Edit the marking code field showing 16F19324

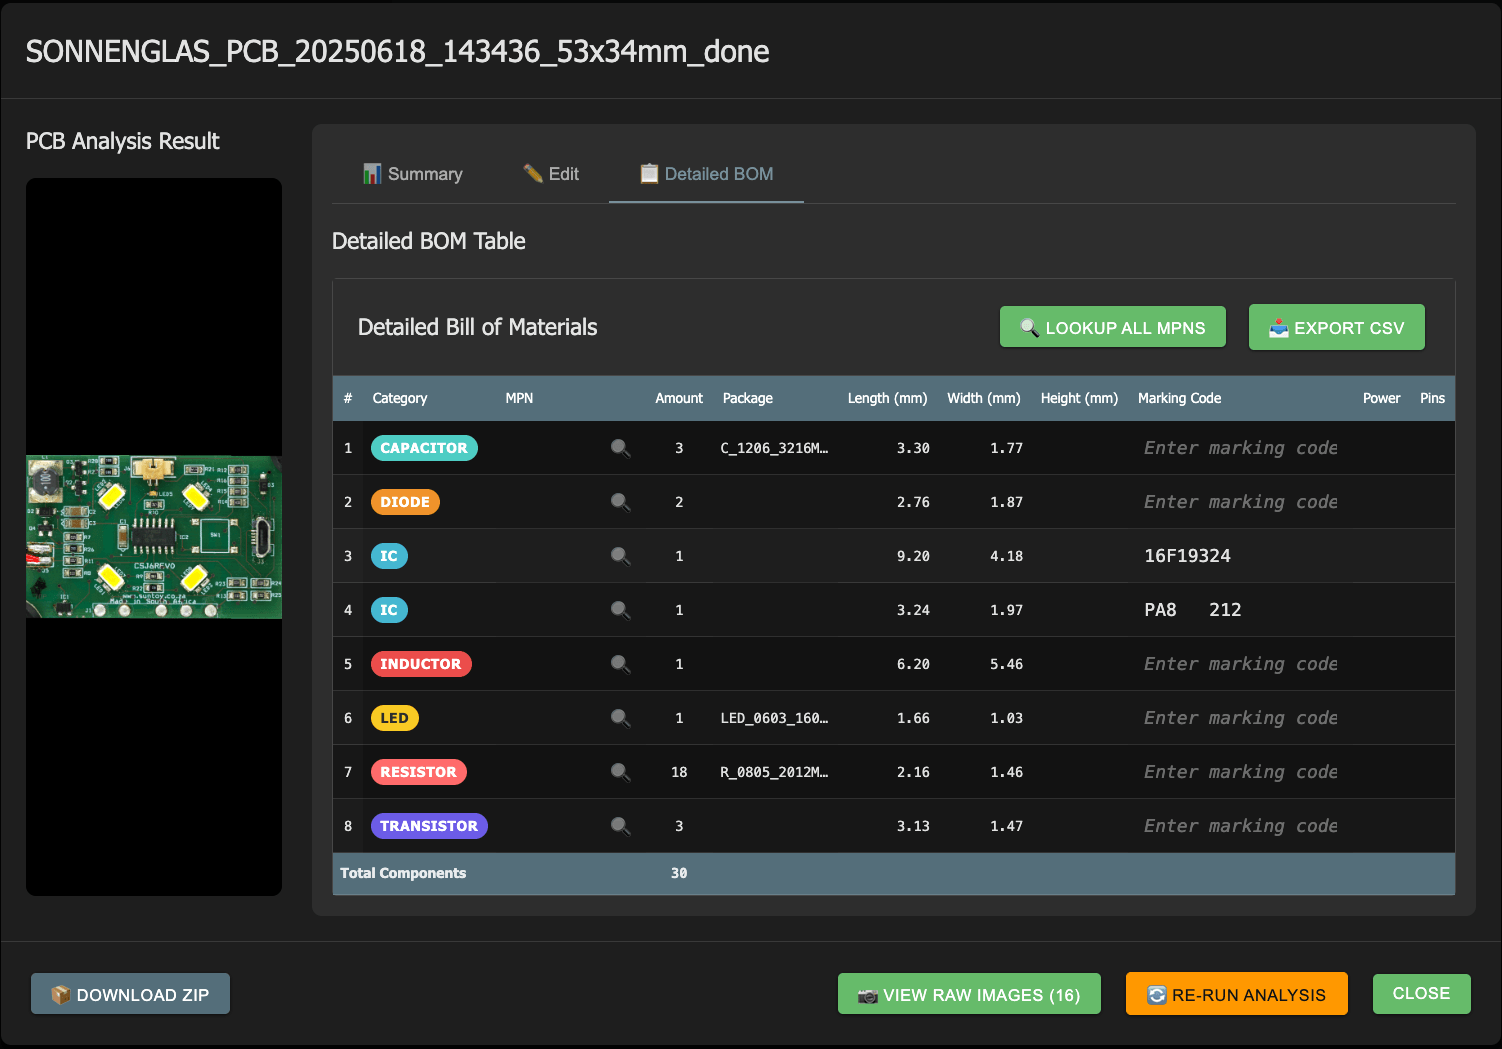1240,556
